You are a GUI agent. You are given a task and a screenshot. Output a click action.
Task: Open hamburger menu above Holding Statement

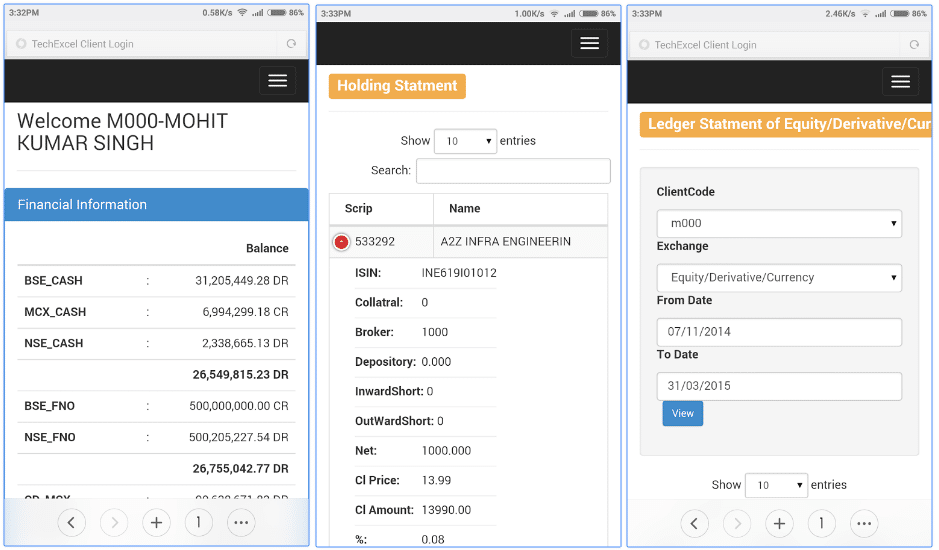[x=589, y=43]
